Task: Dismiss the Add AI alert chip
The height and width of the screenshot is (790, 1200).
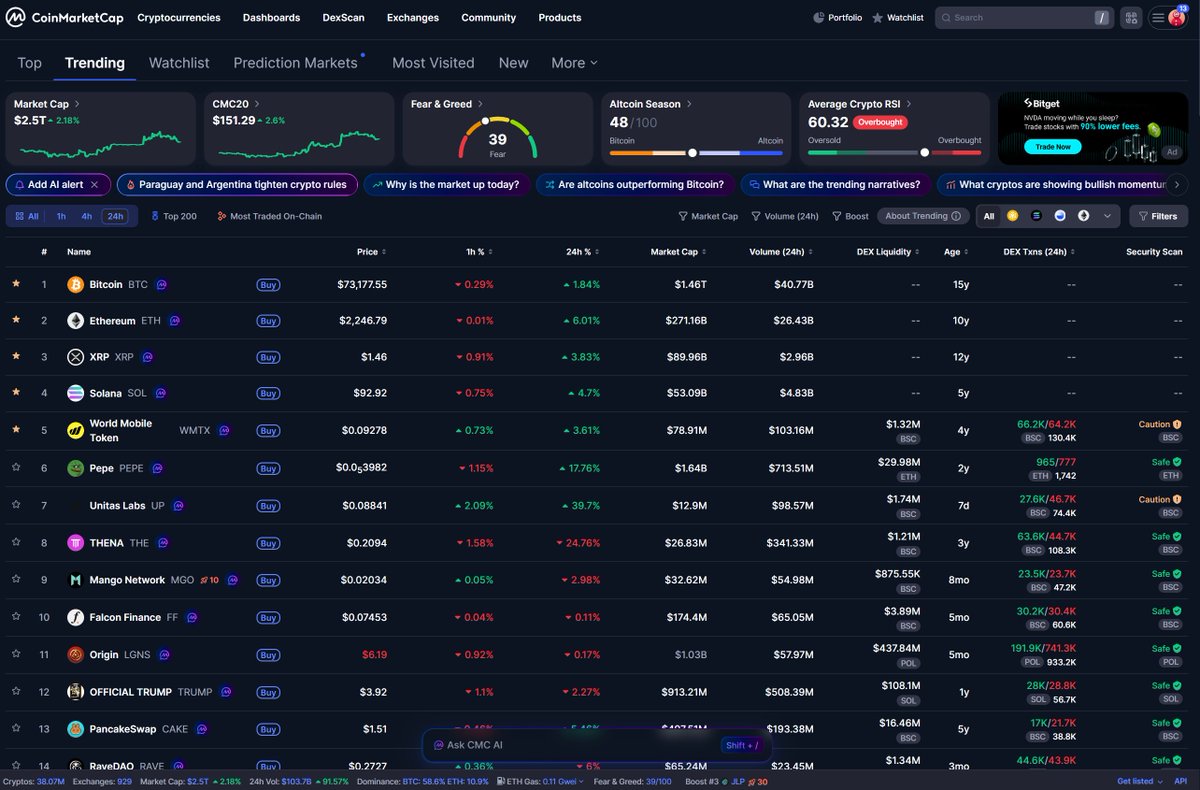Action: (95, 185)
